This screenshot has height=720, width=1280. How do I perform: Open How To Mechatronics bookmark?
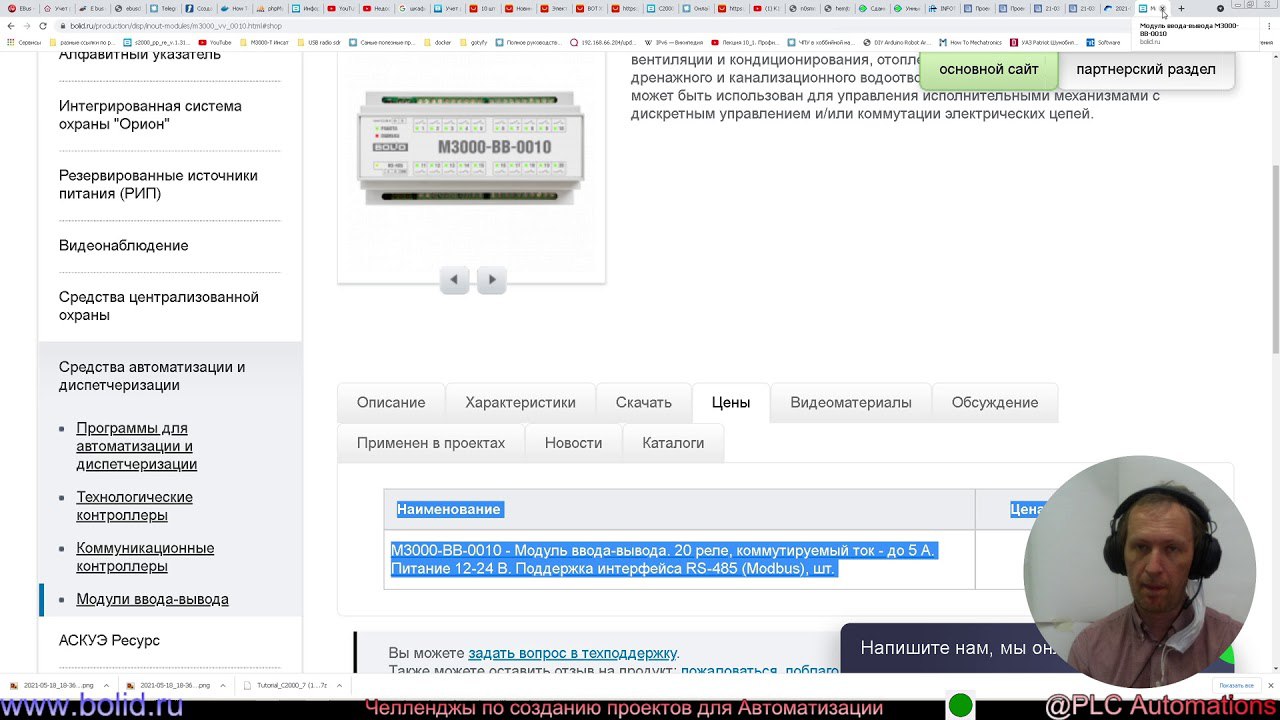point(970,43)
